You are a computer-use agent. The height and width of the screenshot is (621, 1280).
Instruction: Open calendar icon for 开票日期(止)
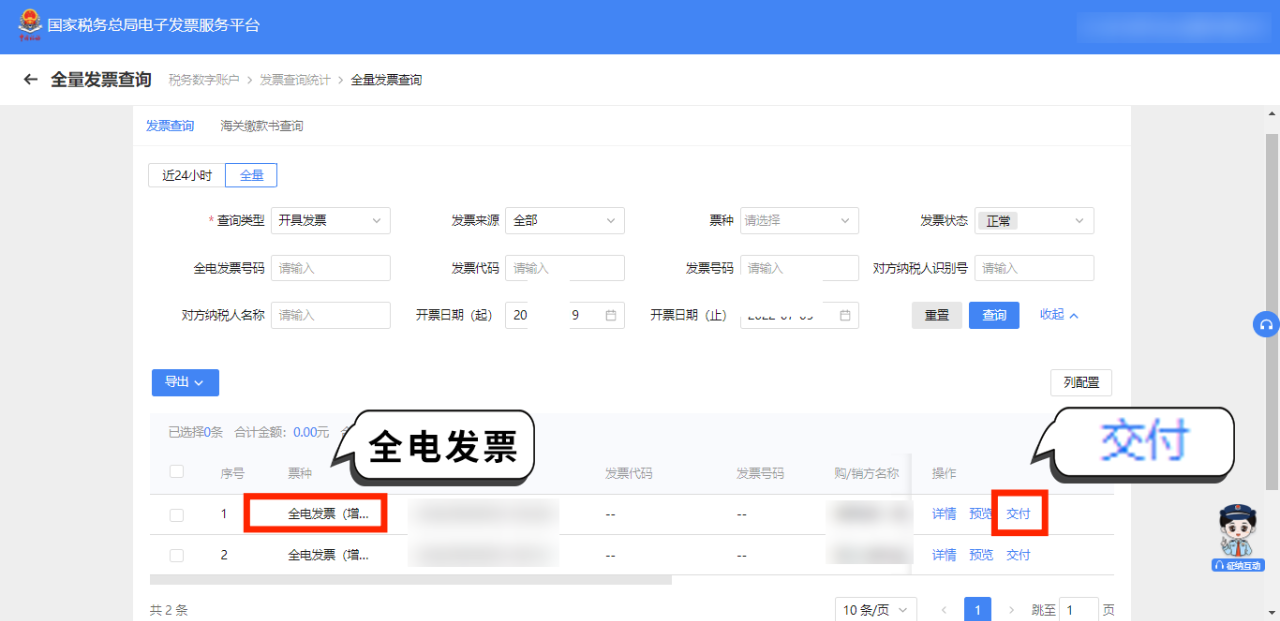pyautogui.click(x=845, y=315)
